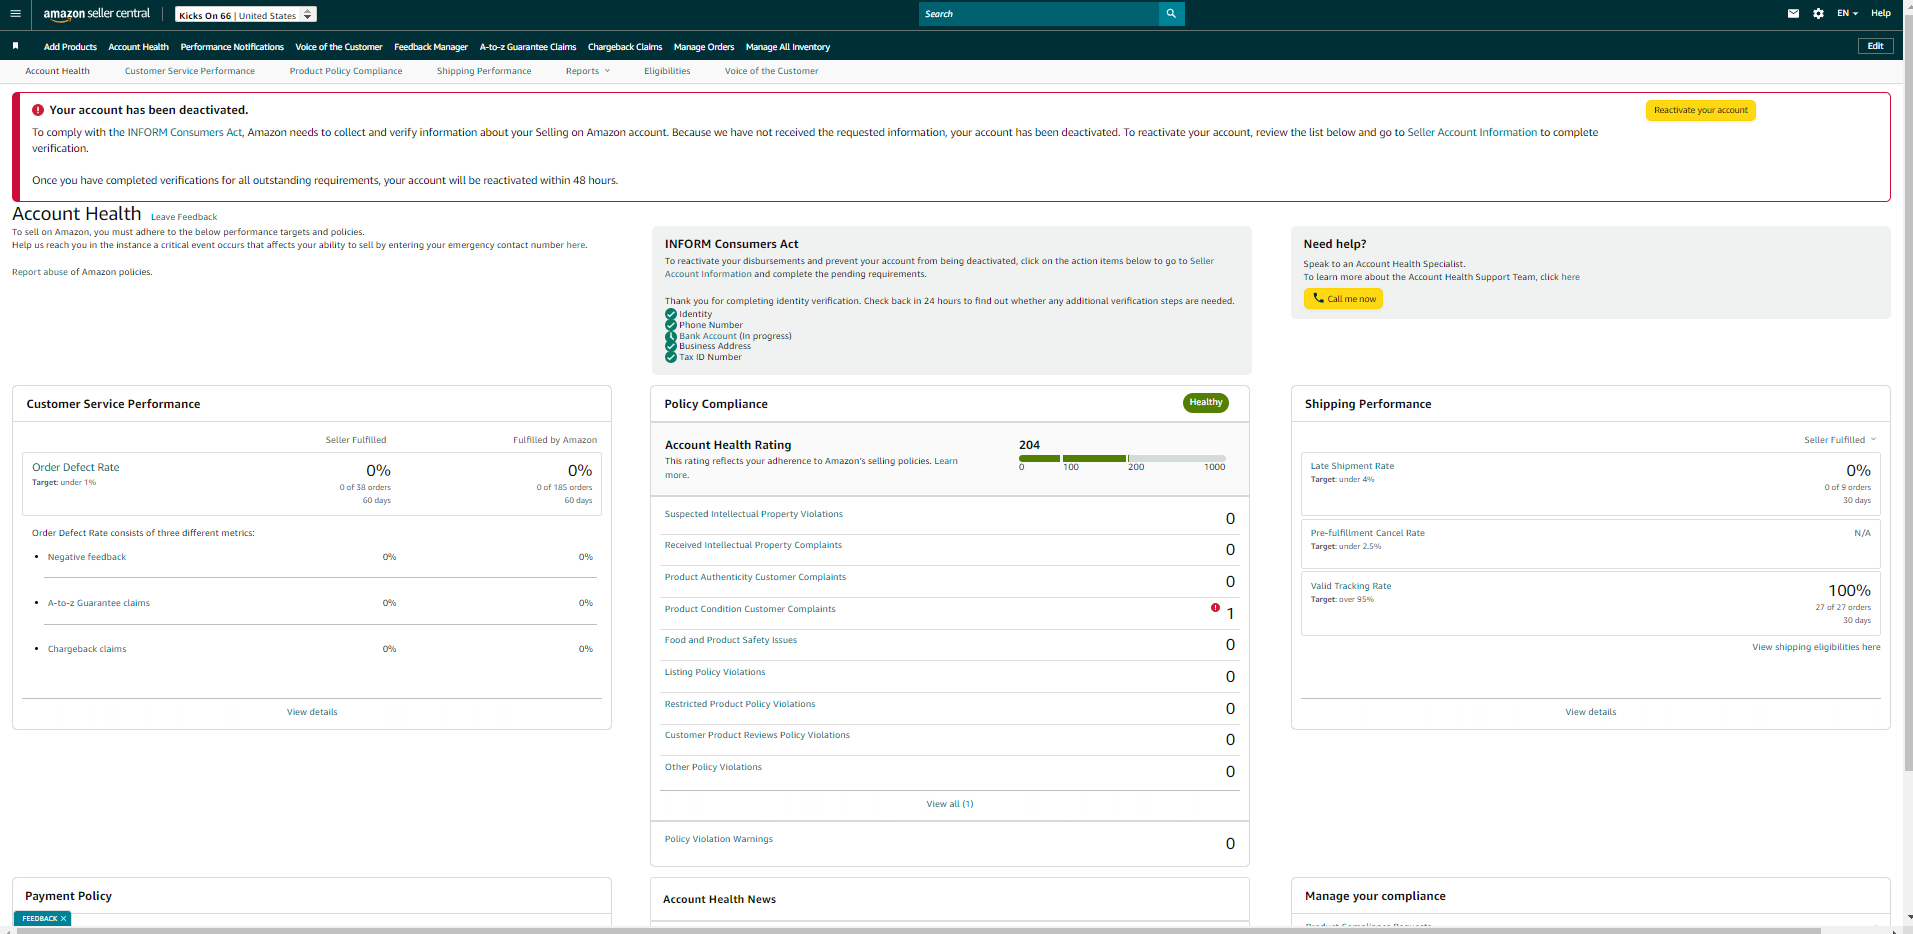This screenshot has width=1913, height=934.
Task: Close the FEEDBACK tab with its X
Action: (x=63, y=918)
